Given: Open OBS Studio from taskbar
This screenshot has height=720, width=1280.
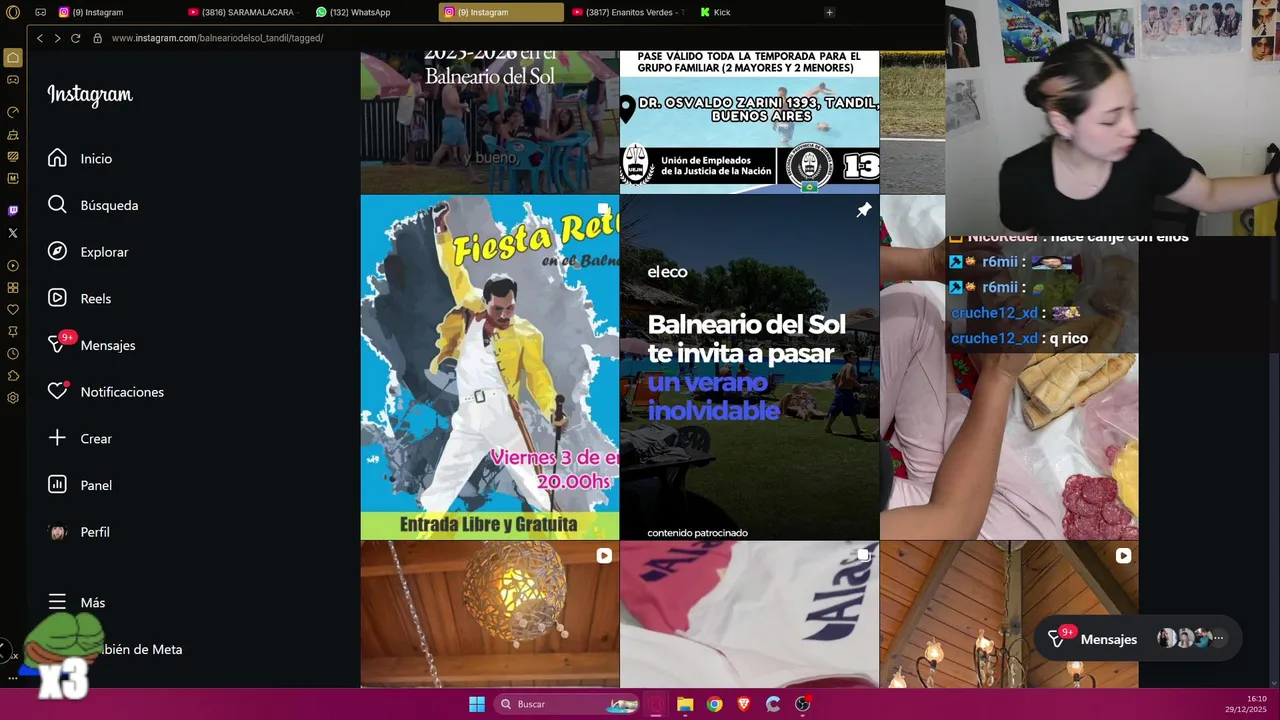Looking at the screenshot, I should tap(802, 704).
